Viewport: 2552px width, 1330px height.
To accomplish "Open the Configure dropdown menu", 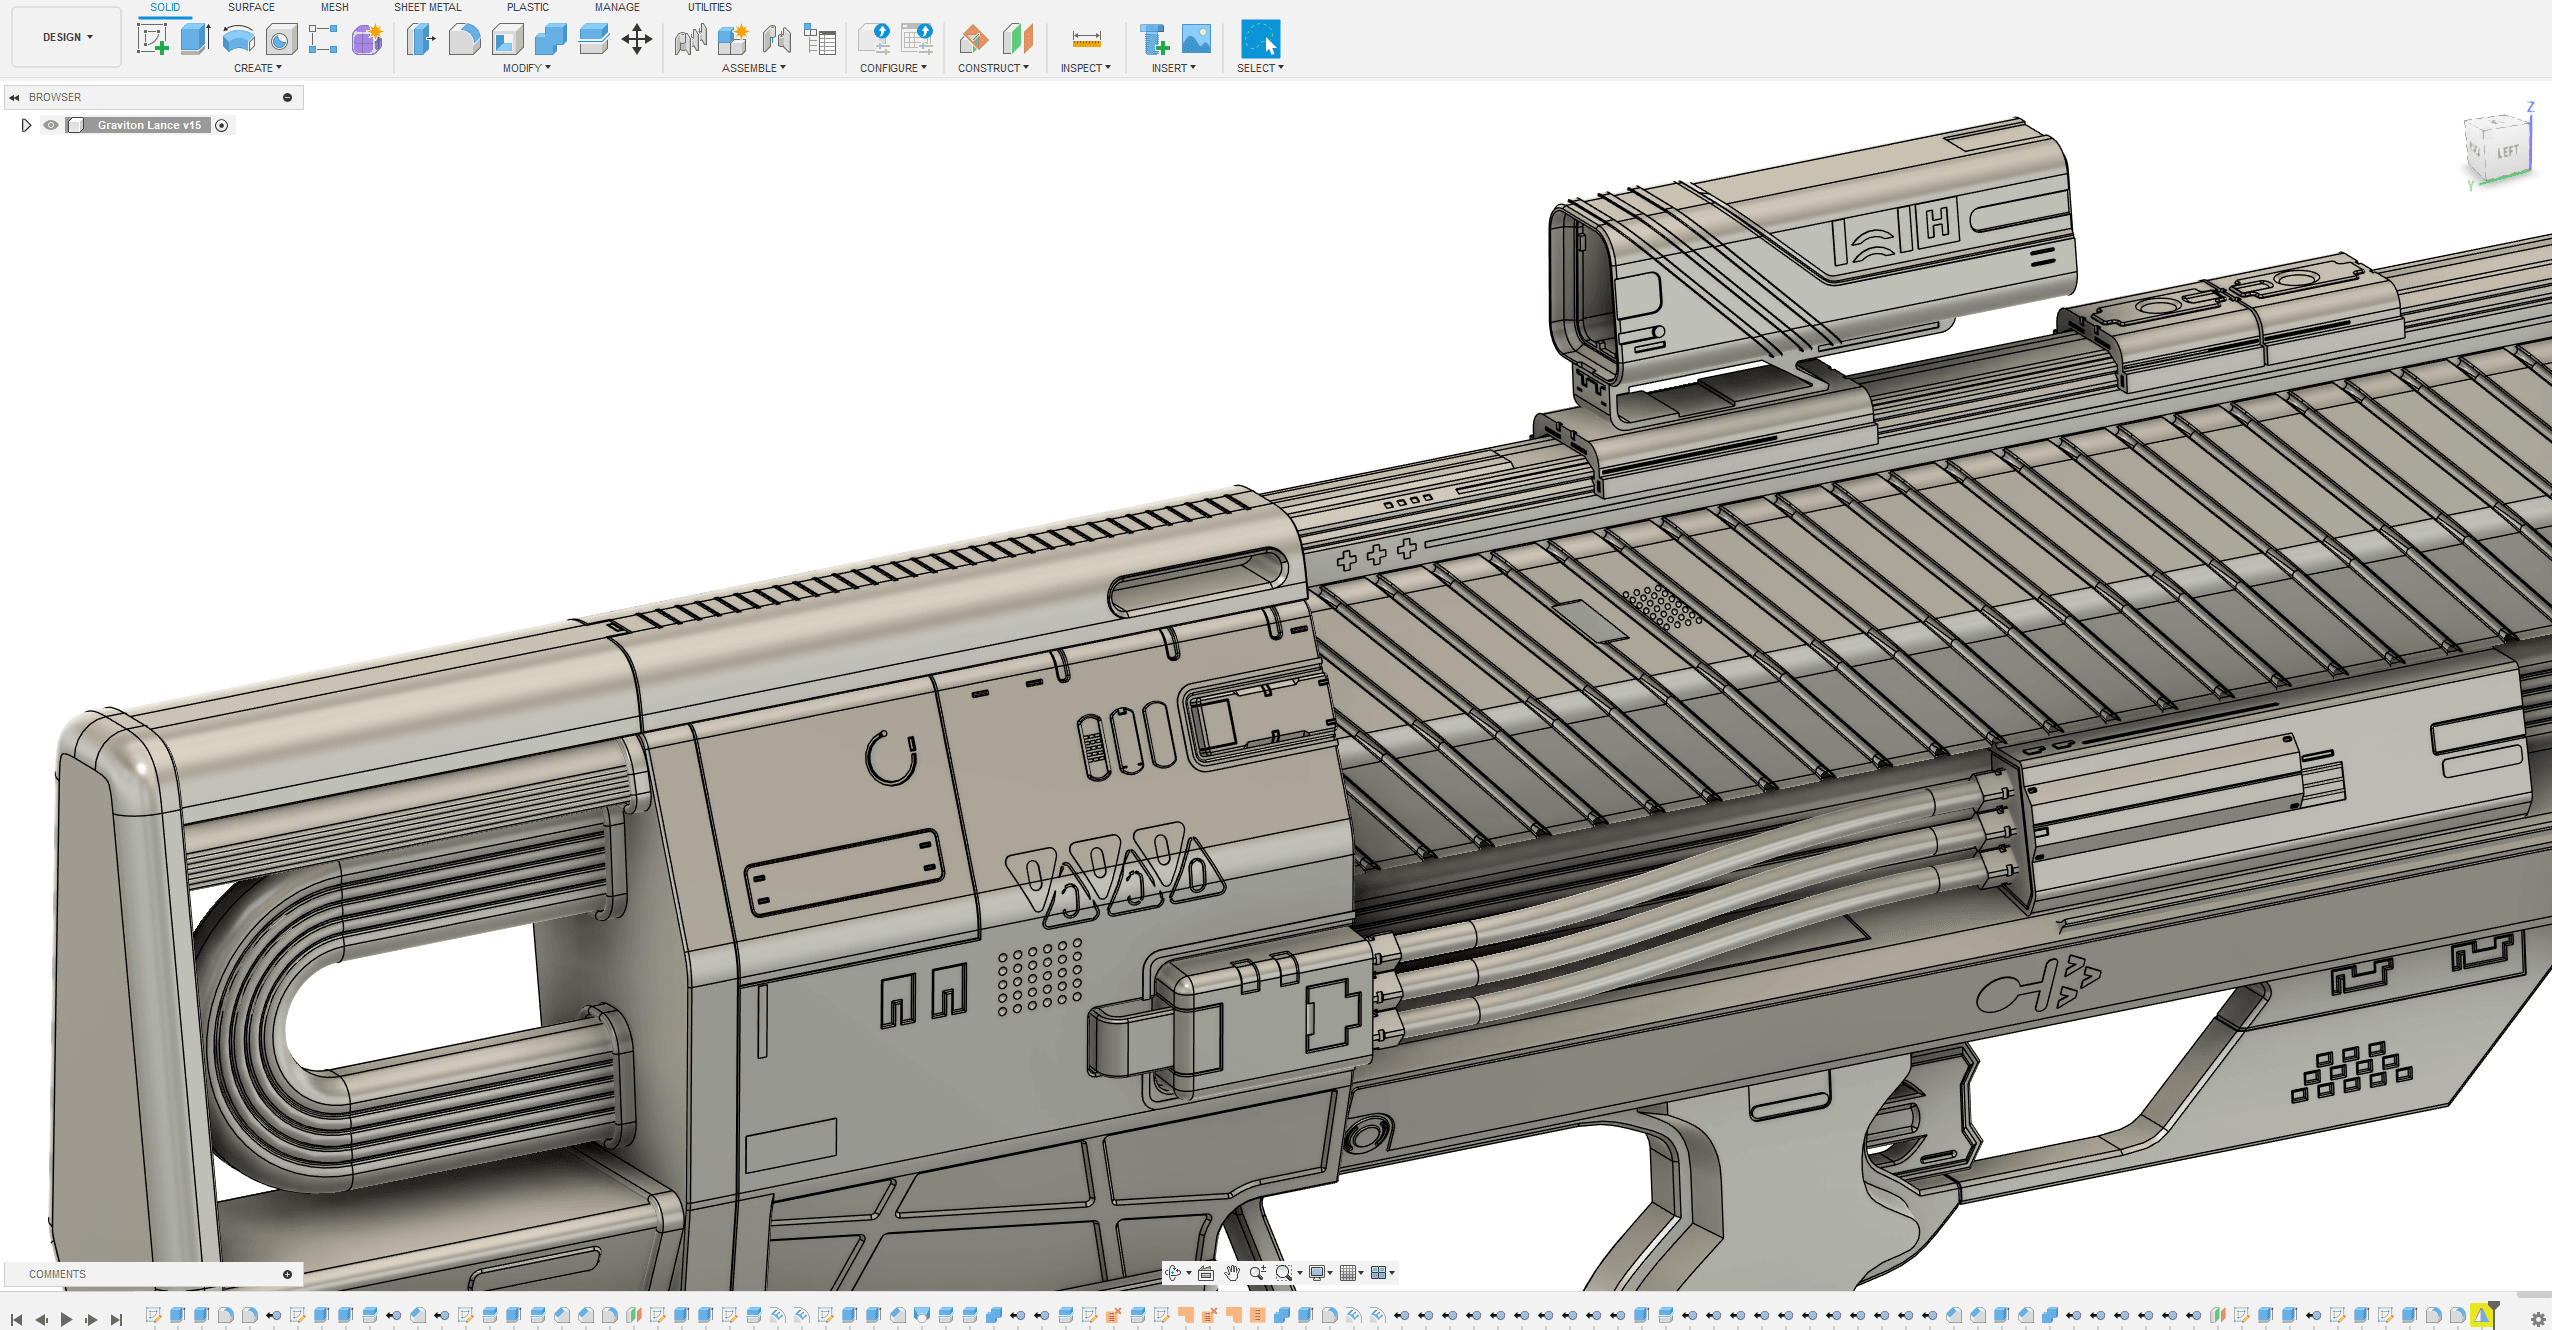I will point(893,68).
